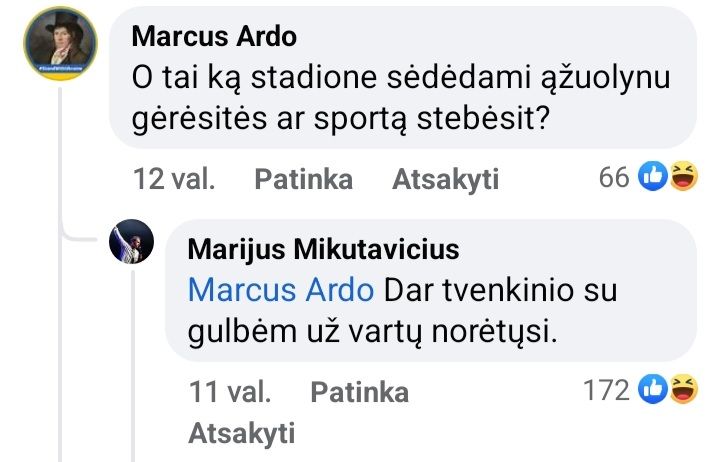Click the 11 val. timestamp

coord(229,392)
